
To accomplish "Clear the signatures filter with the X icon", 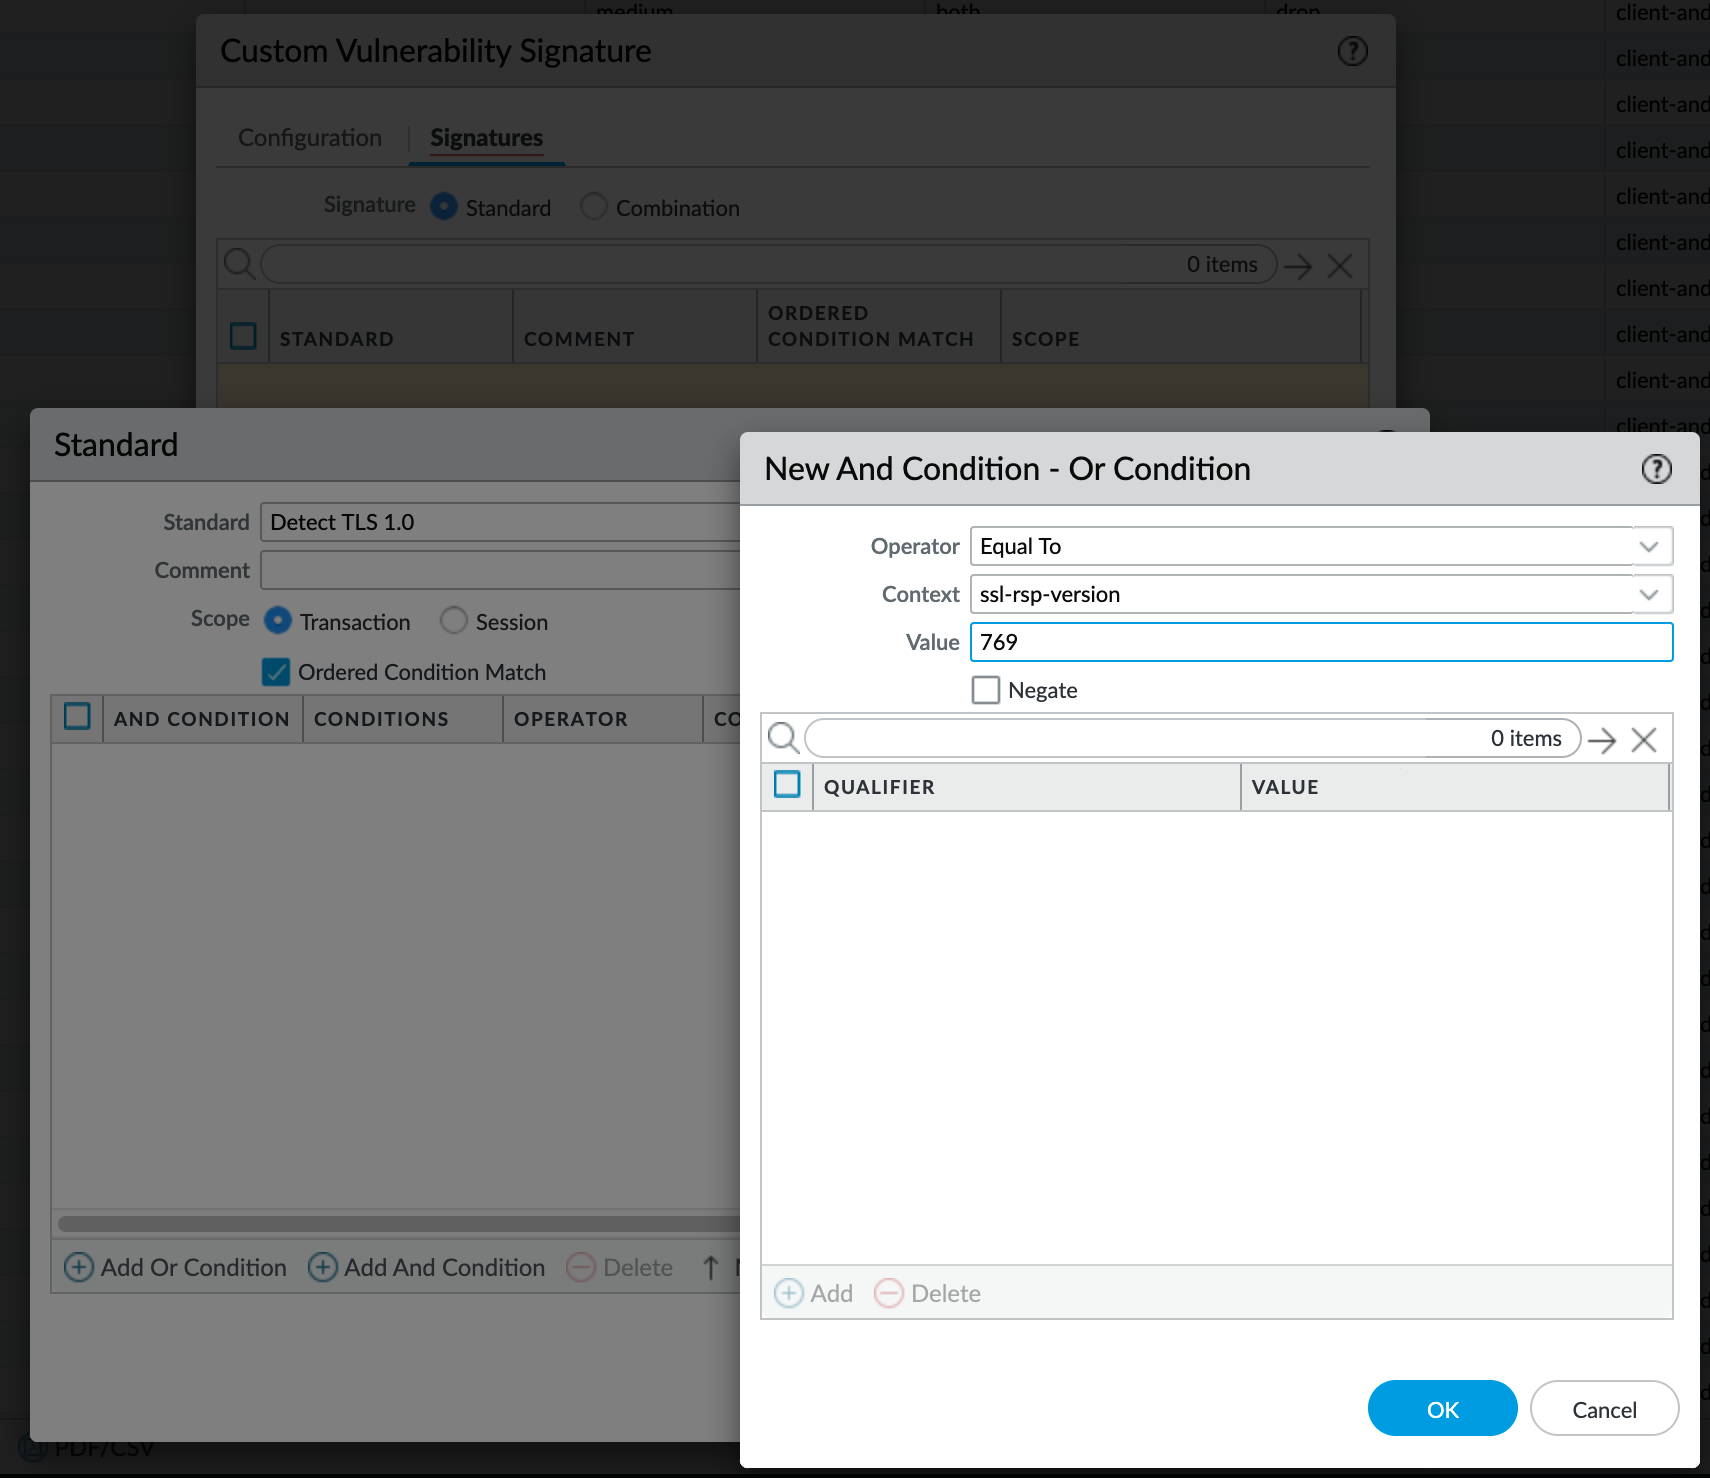I will (1340, 265).
